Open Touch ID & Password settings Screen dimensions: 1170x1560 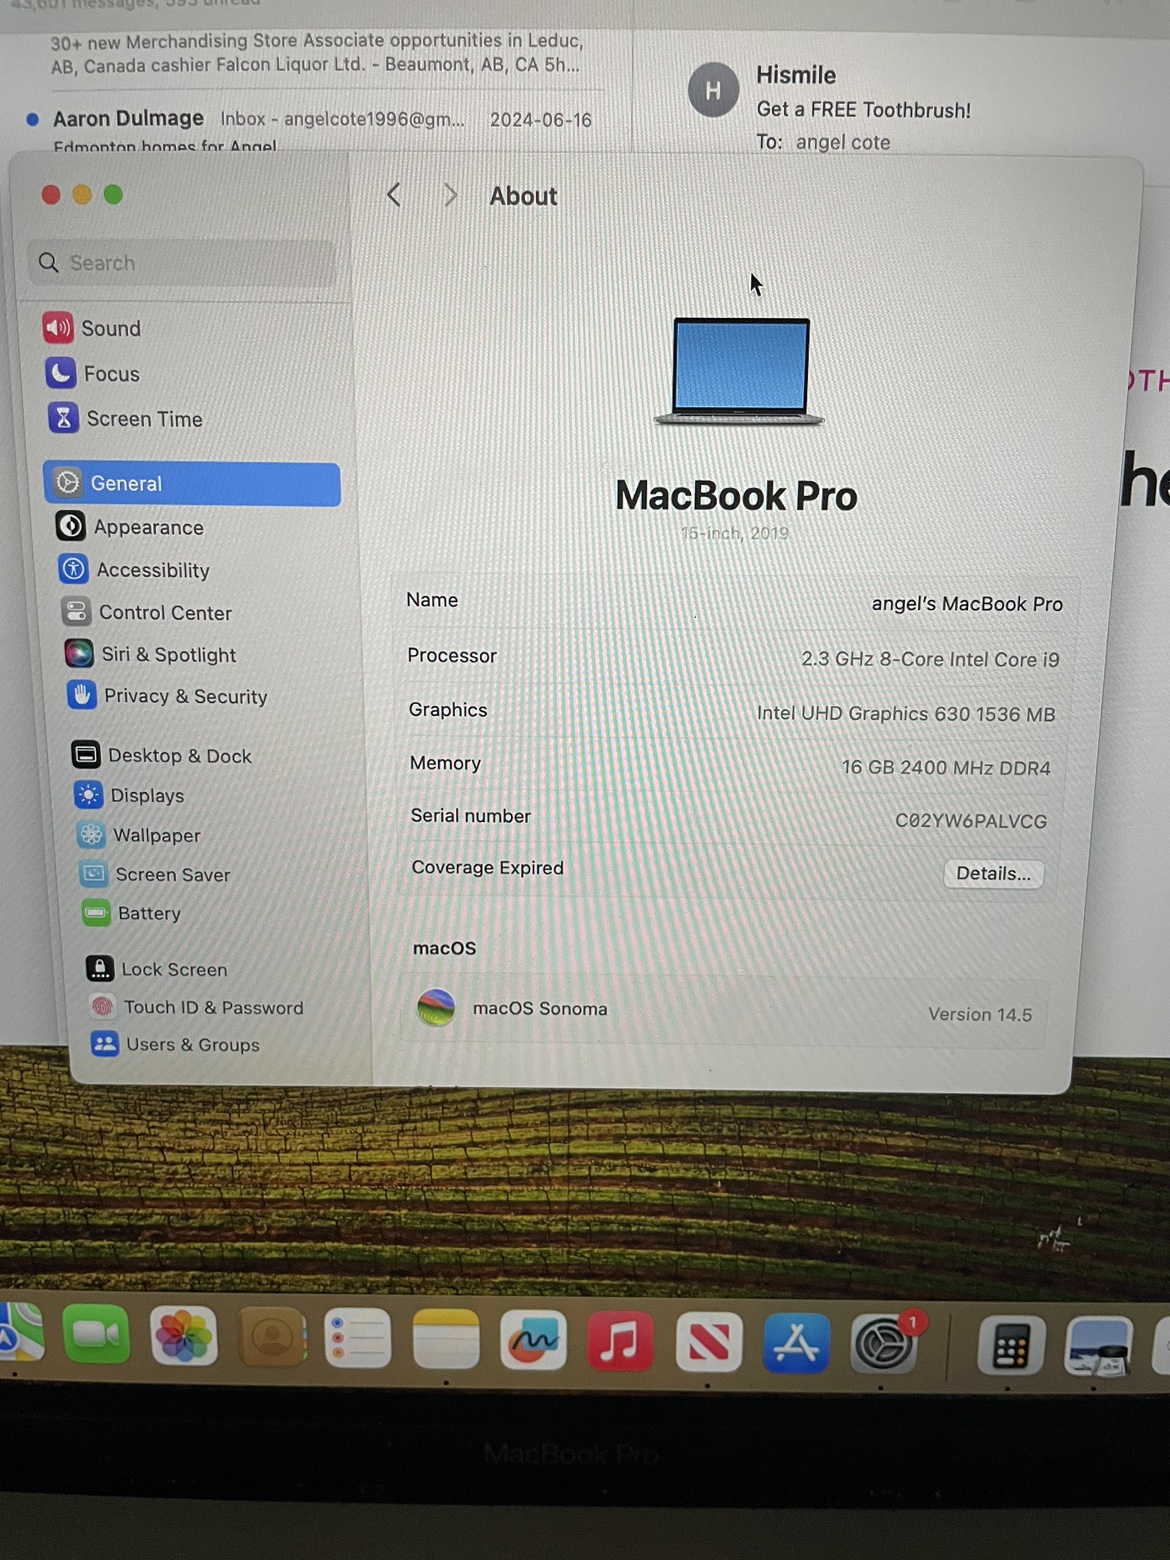click(196, 1007)
